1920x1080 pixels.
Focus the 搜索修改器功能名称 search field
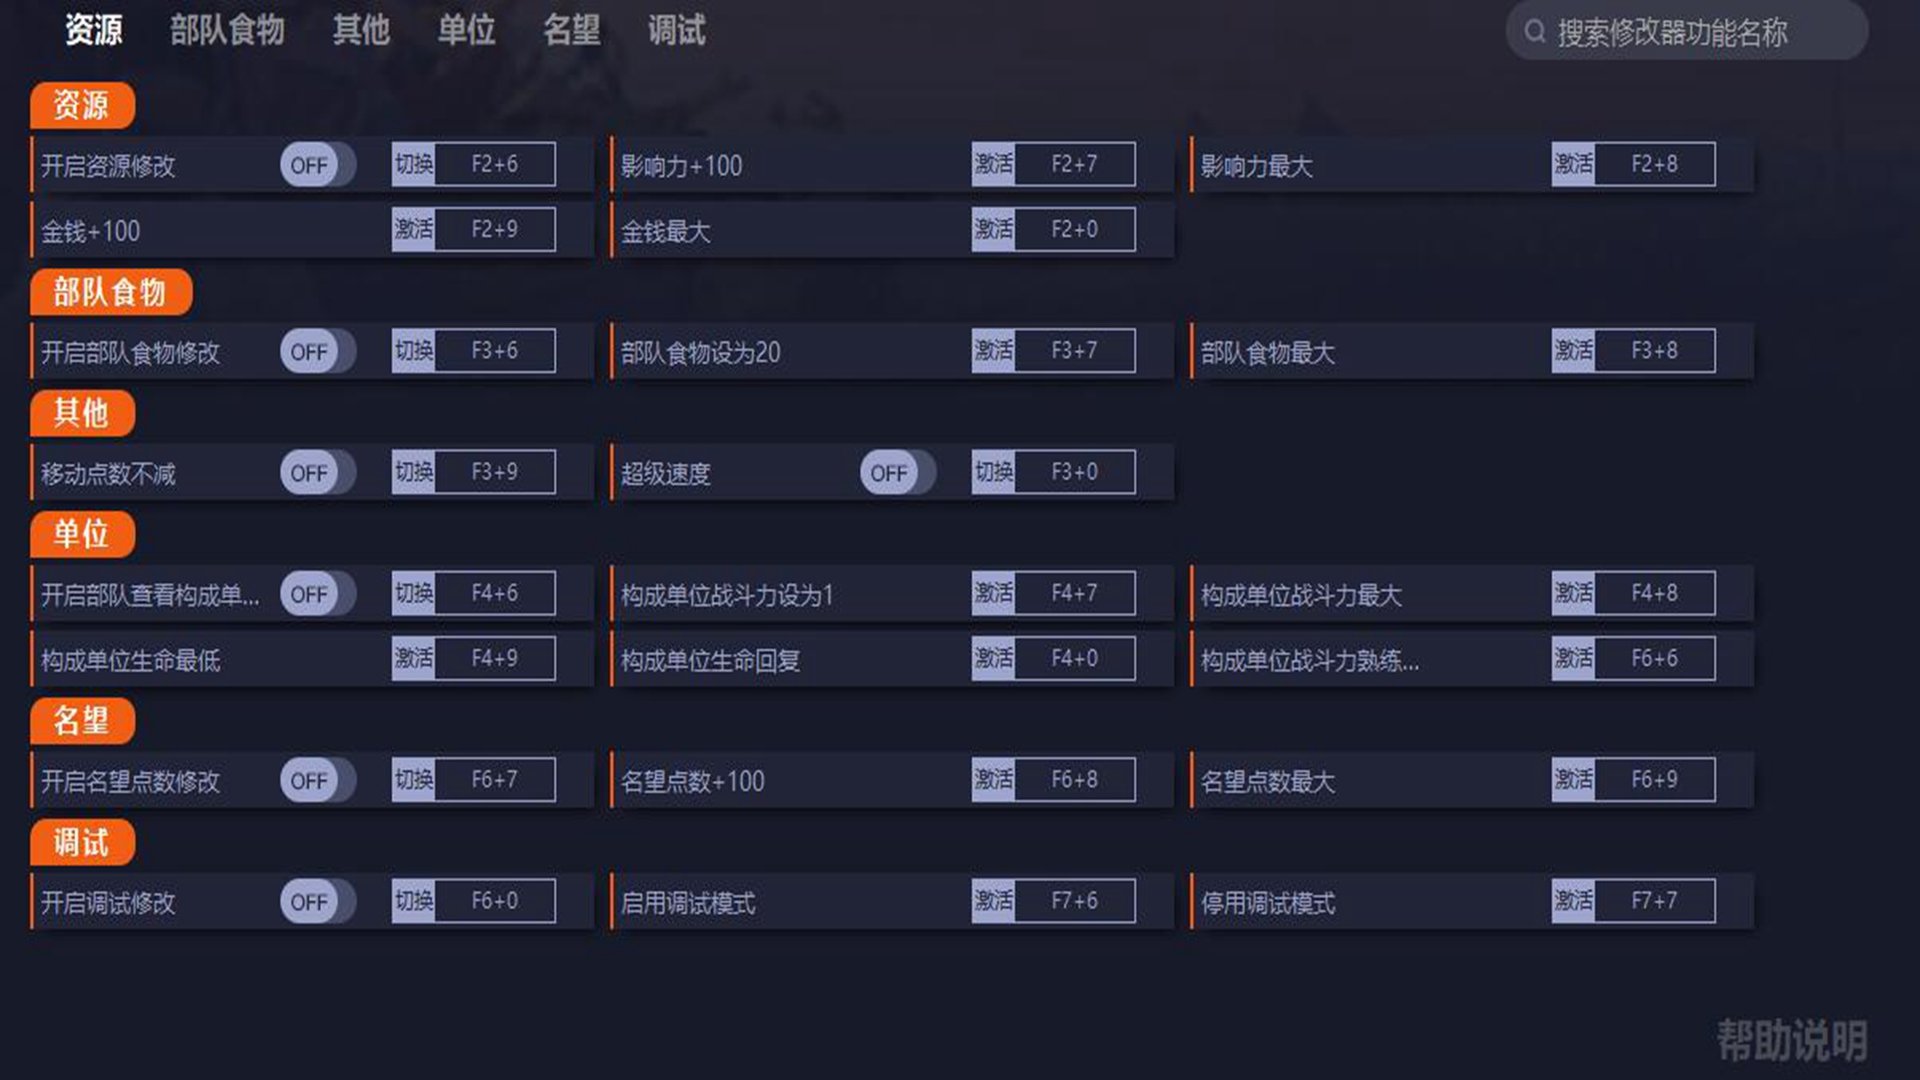1700,33
